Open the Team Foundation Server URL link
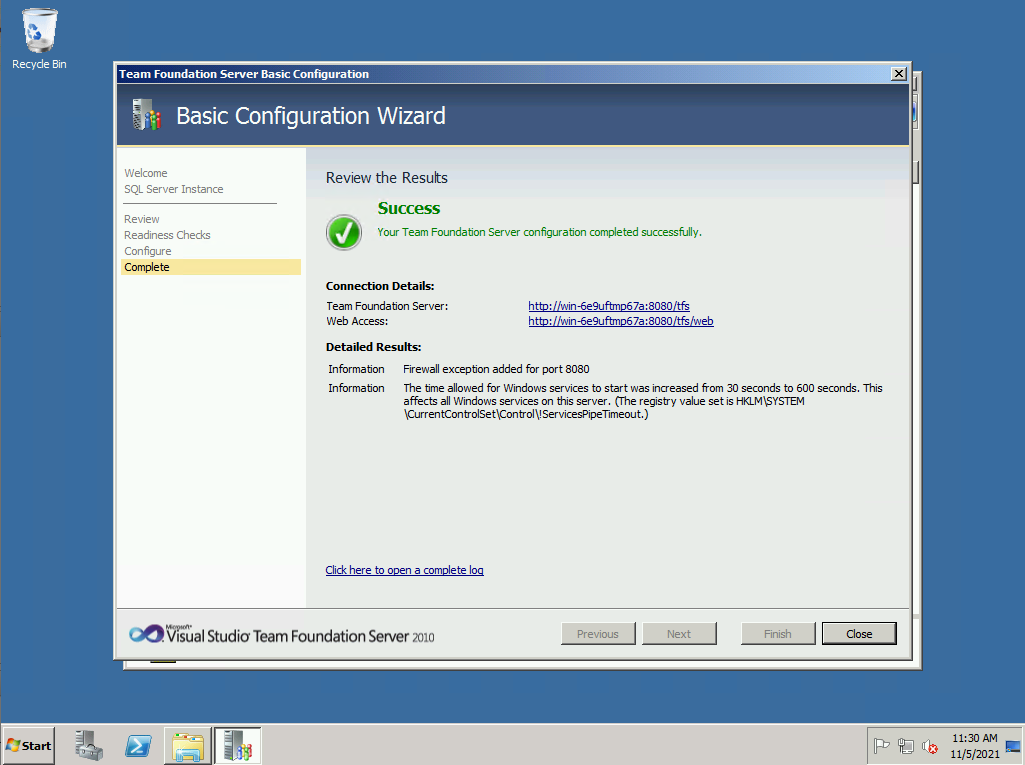This screenshot has width=1025, height=765. 609,306
